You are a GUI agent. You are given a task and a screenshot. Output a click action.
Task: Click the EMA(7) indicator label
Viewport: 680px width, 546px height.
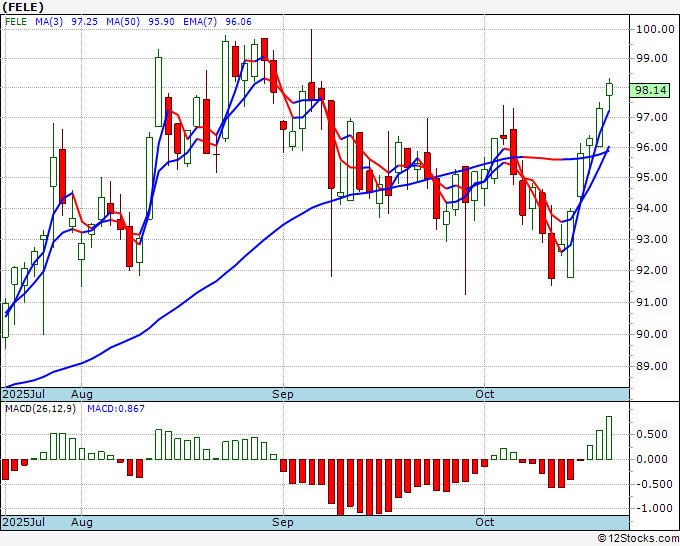pyautogui.click(x=200, y=22)
